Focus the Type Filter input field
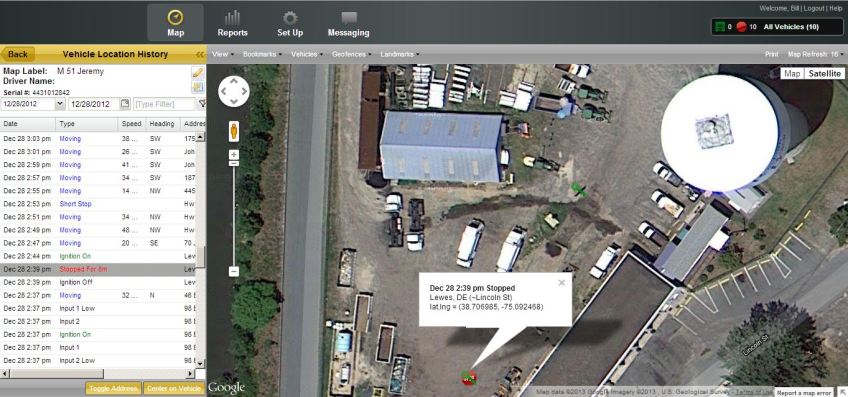 click(x=164, y=103)
